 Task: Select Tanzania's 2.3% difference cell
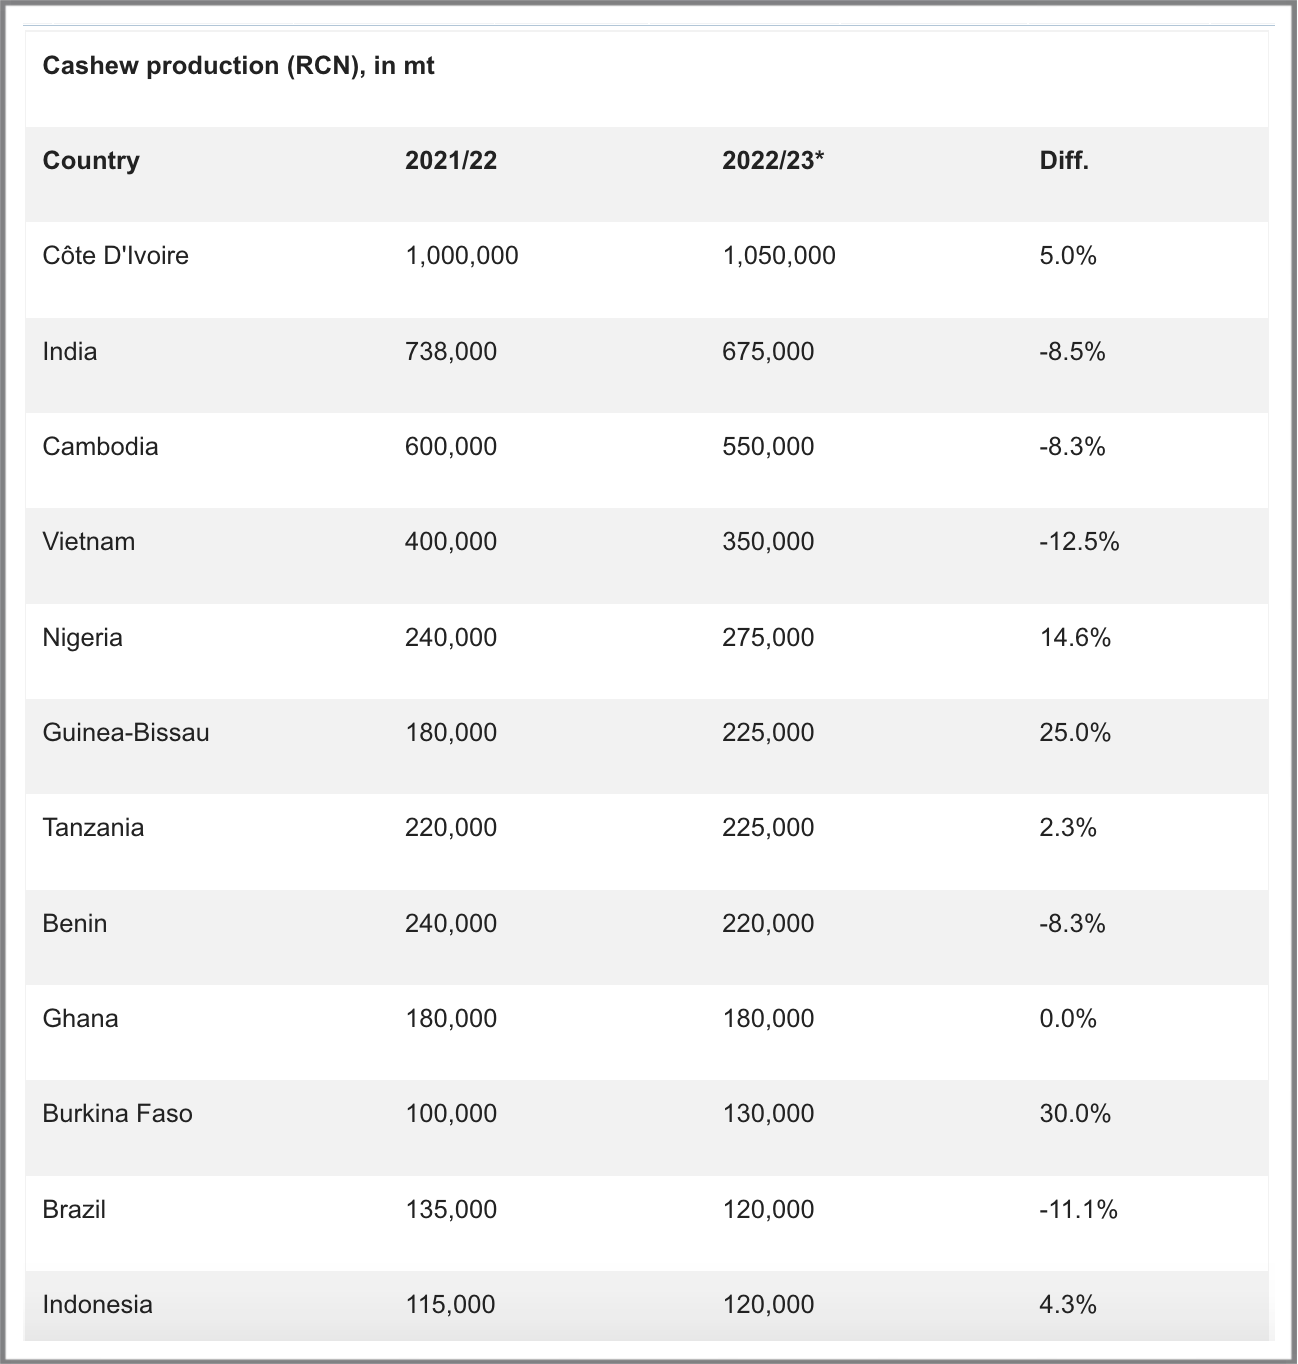(1068, 828)
